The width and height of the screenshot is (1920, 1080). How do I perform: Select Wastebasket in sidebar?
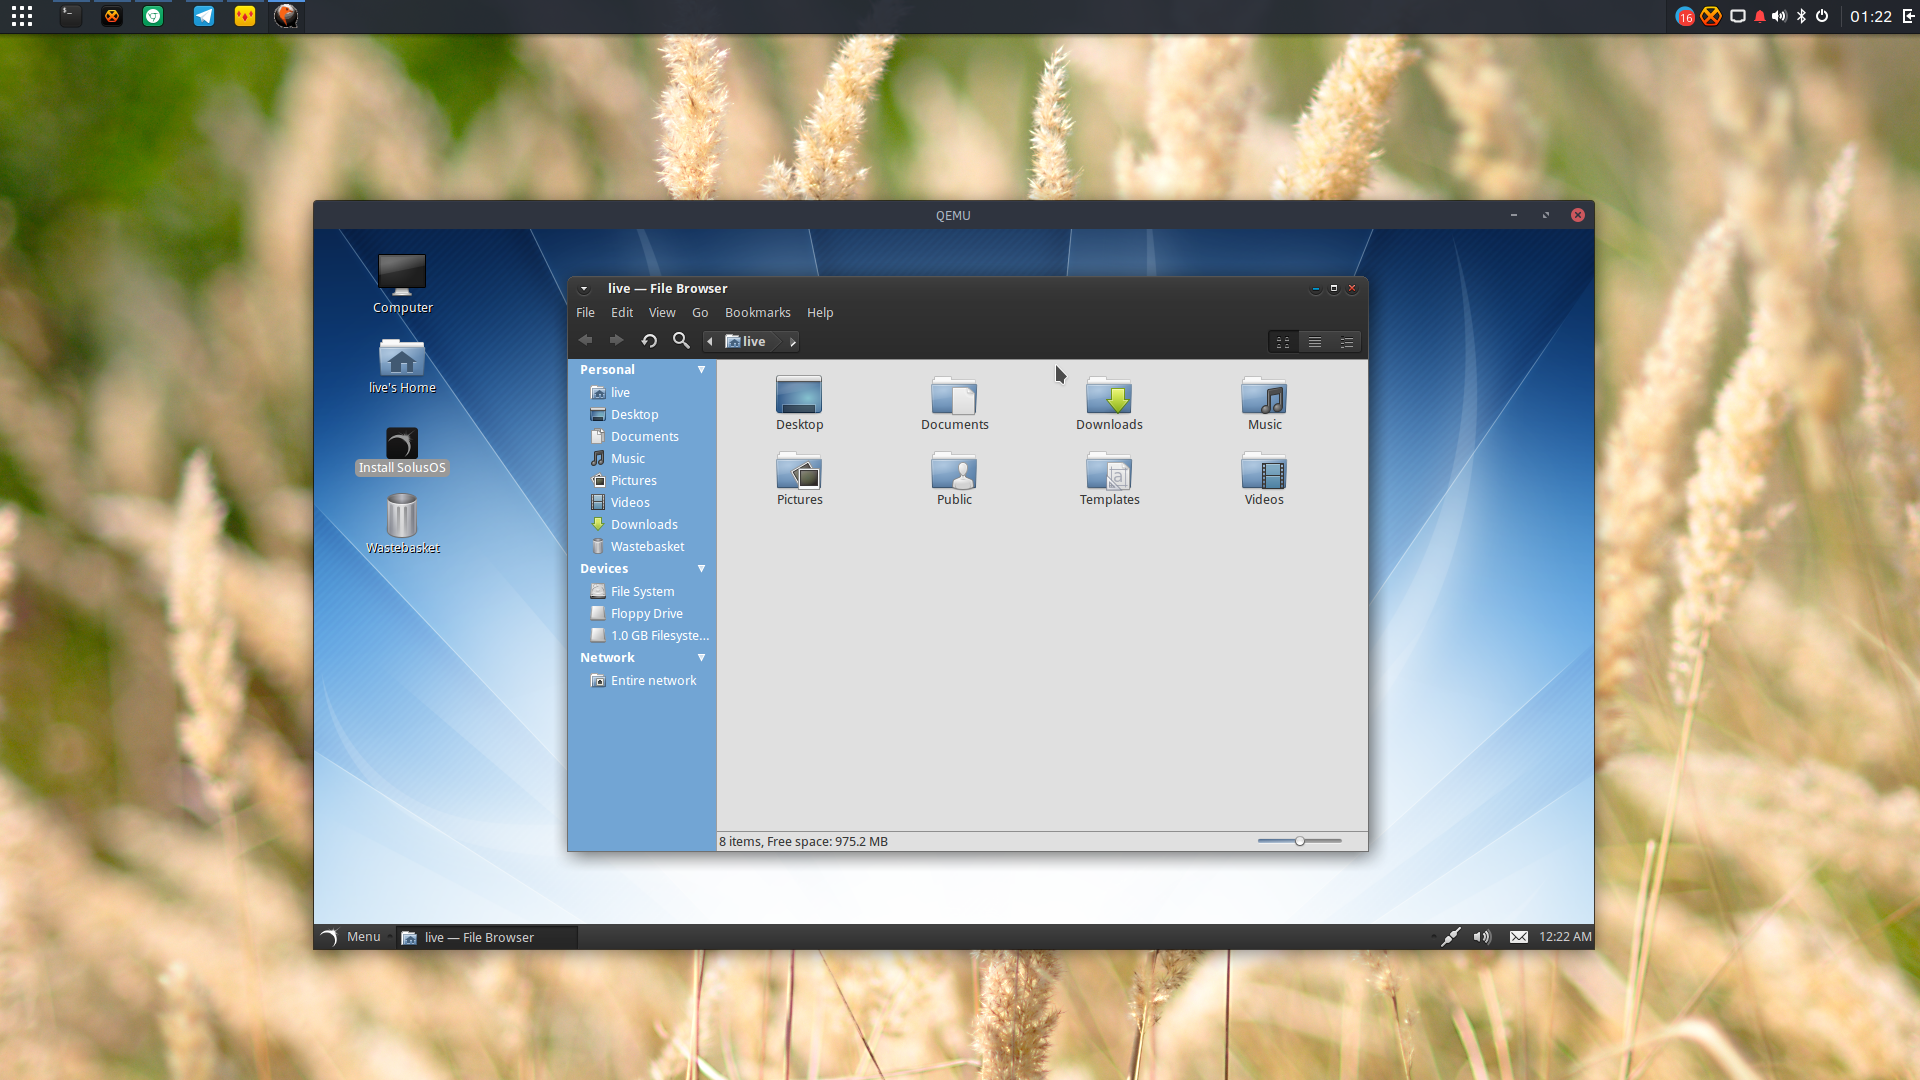[642, 547]
